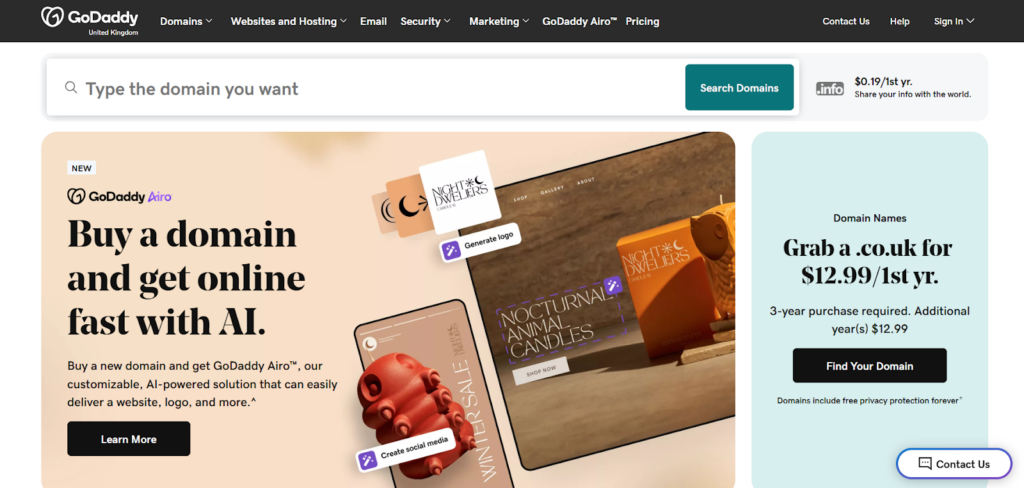Click the Generate logo sparkle icon

(x=451, y=250)
